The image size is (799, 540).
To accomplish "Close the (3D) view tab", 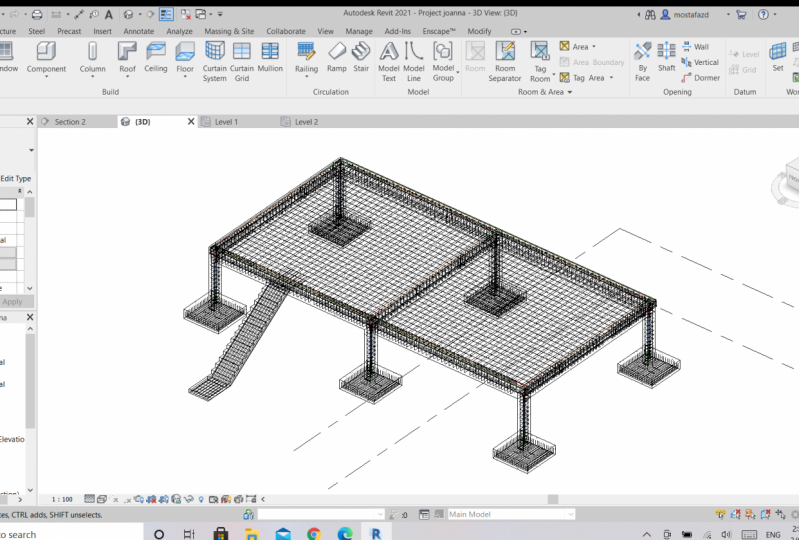I will click(191, 121).
